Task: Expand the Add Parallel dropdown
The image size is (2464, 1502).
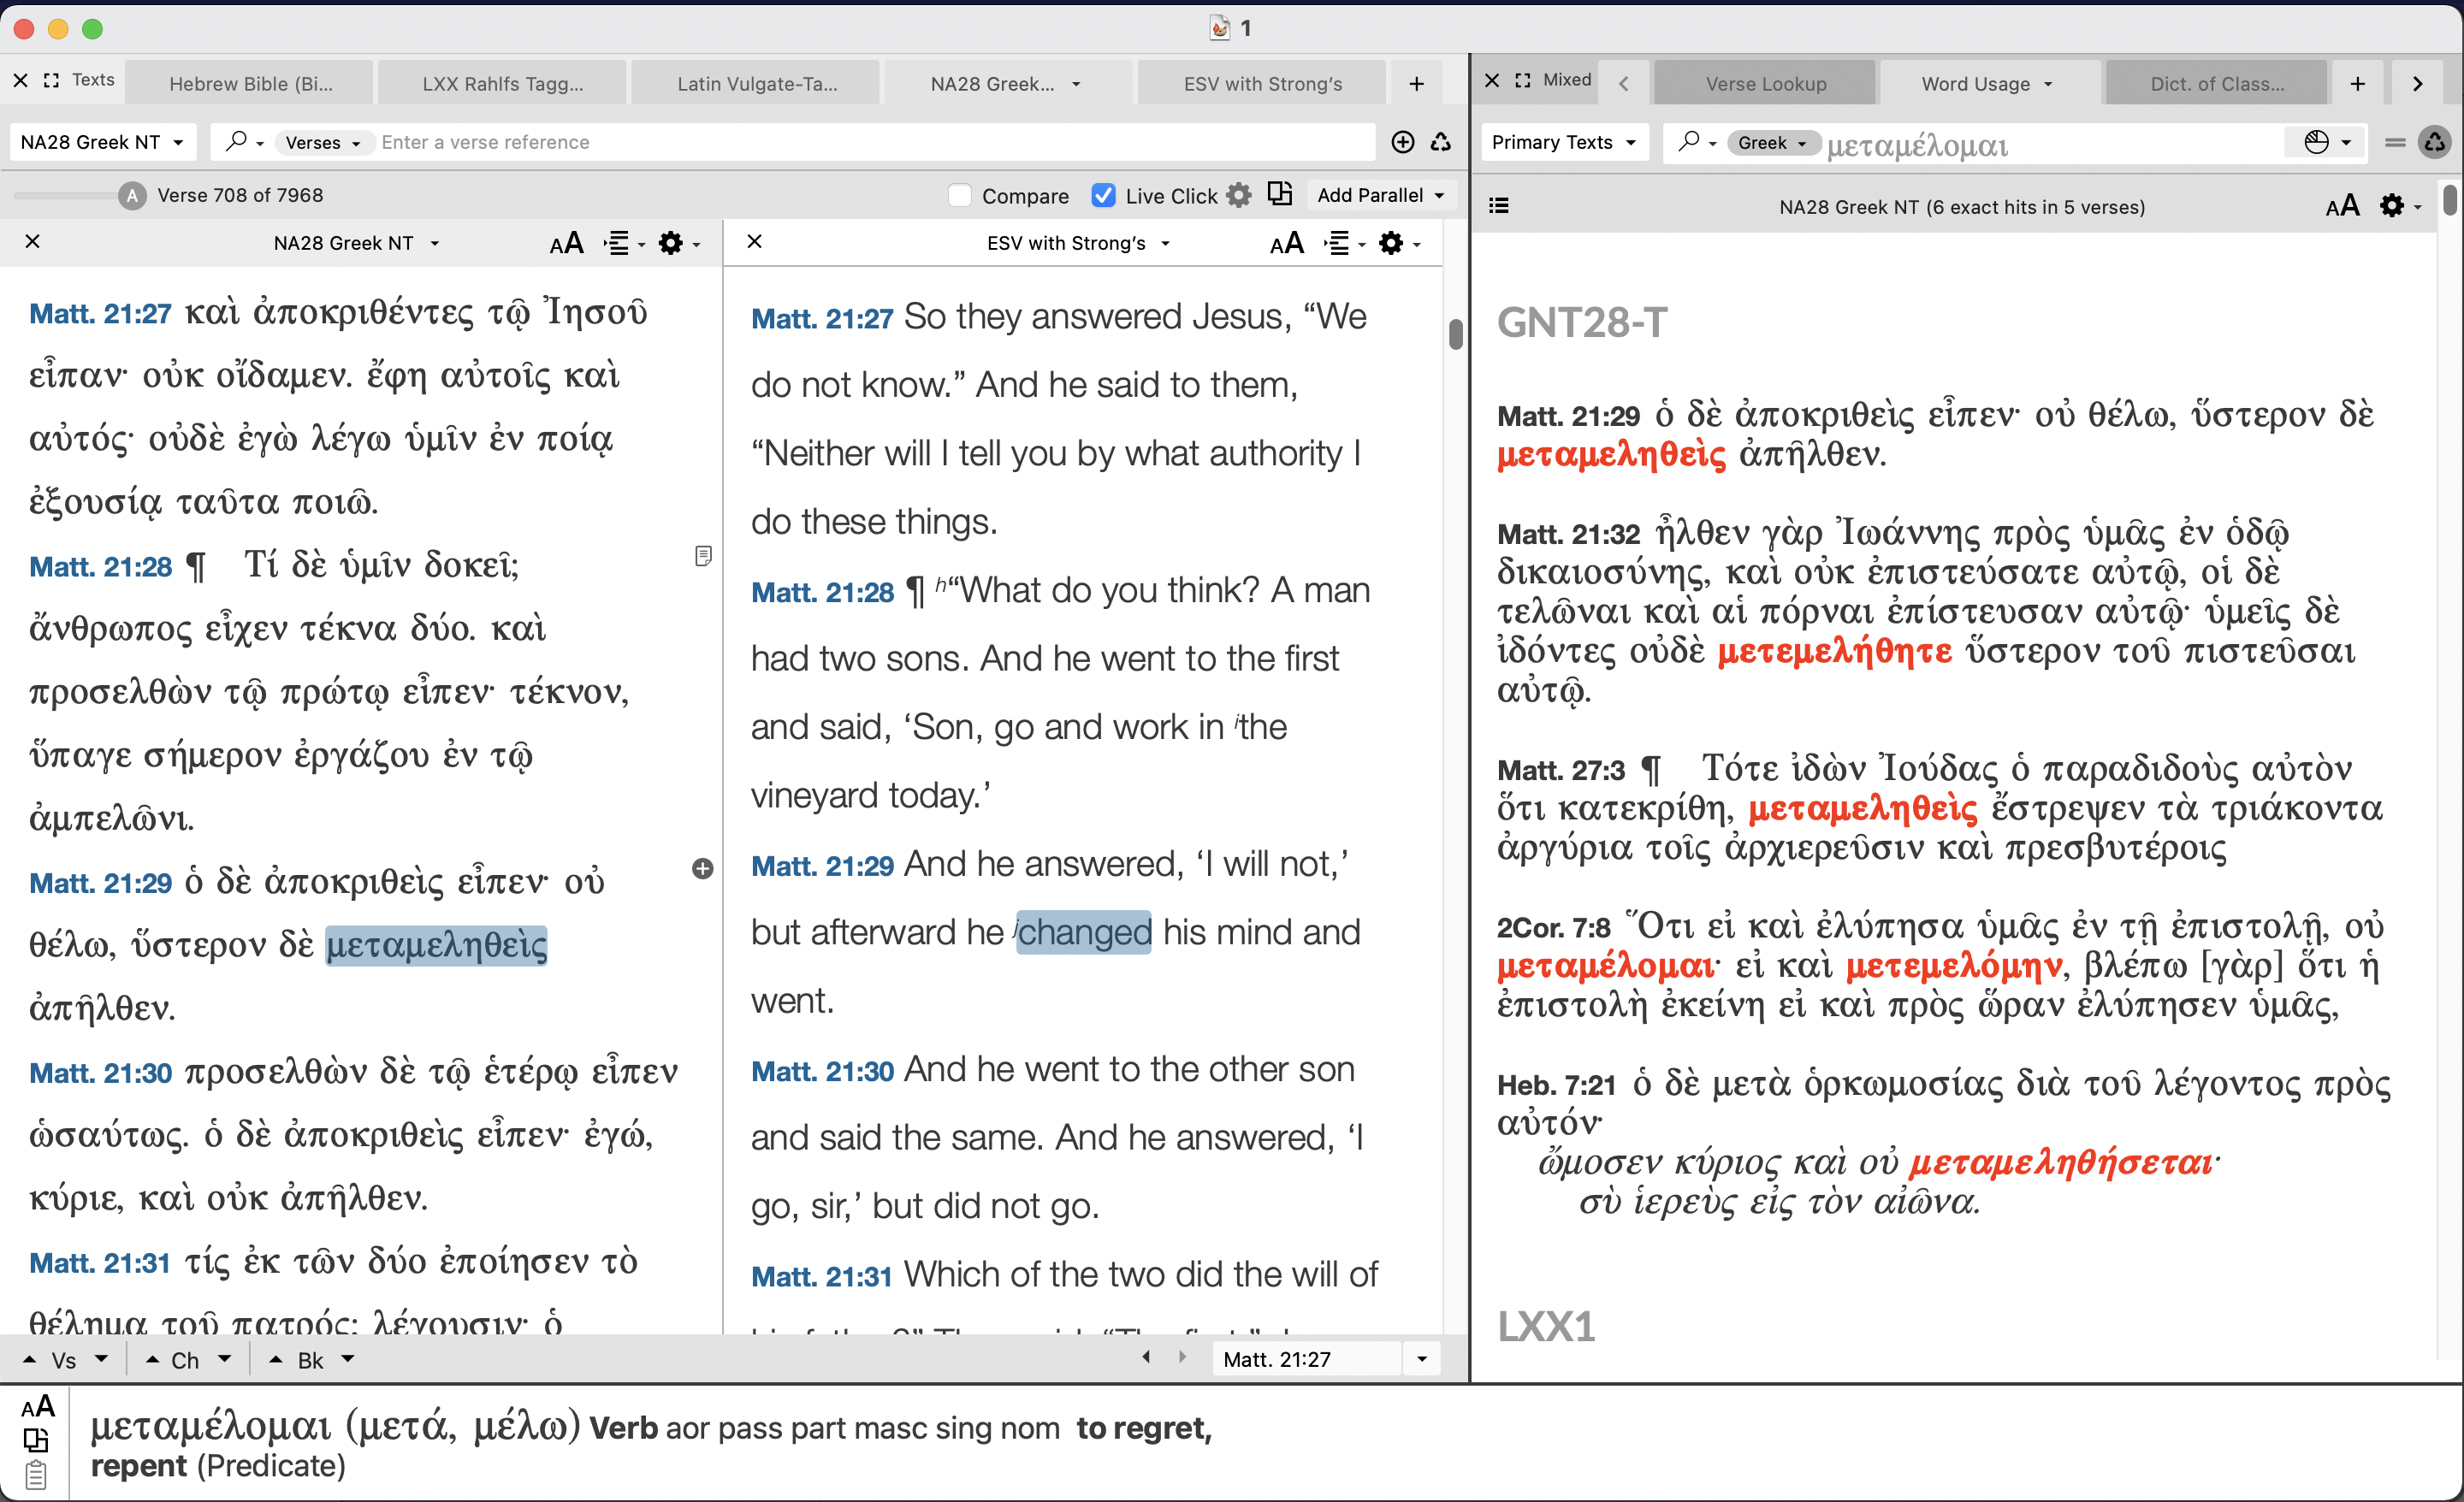Action: click(1380, 195)
